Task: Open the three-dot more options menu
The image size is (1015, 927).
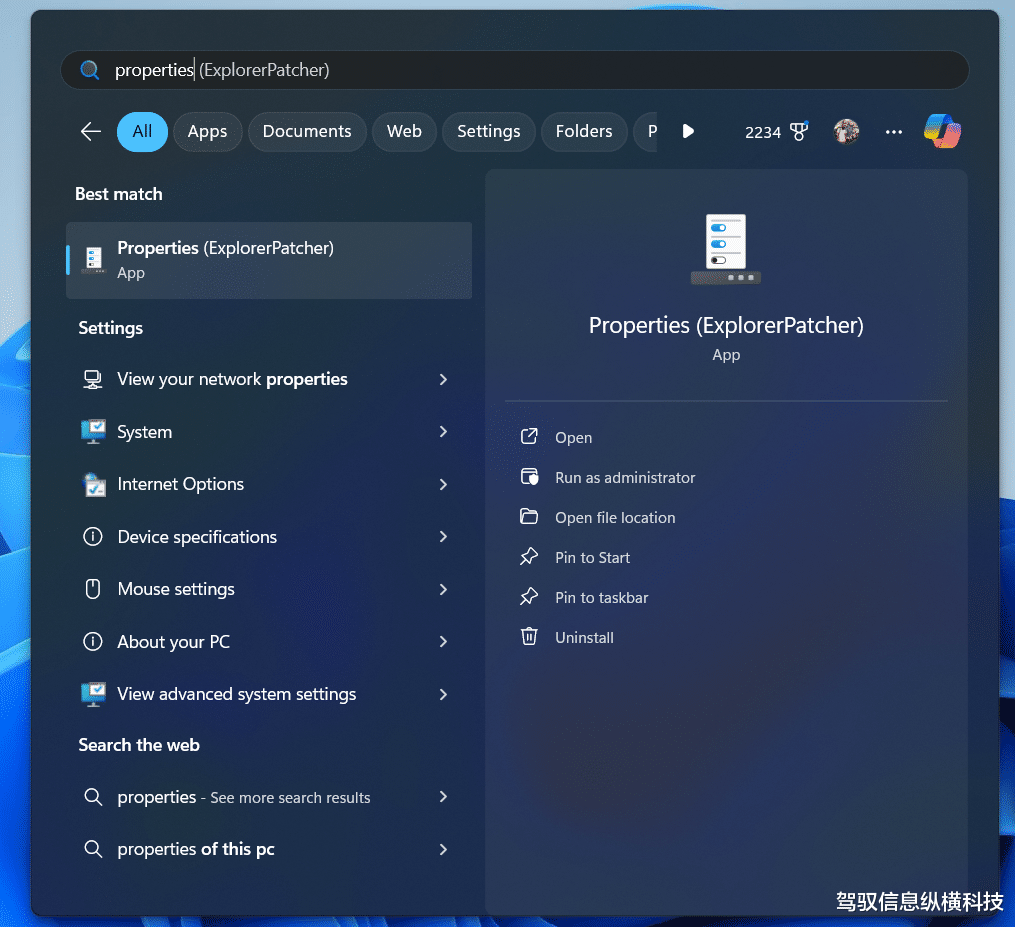Action: [x=894, y=132]
